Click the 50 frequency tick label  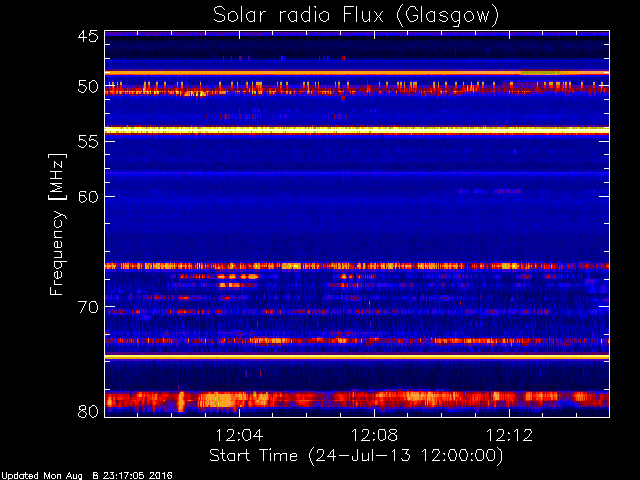[88, 87]
